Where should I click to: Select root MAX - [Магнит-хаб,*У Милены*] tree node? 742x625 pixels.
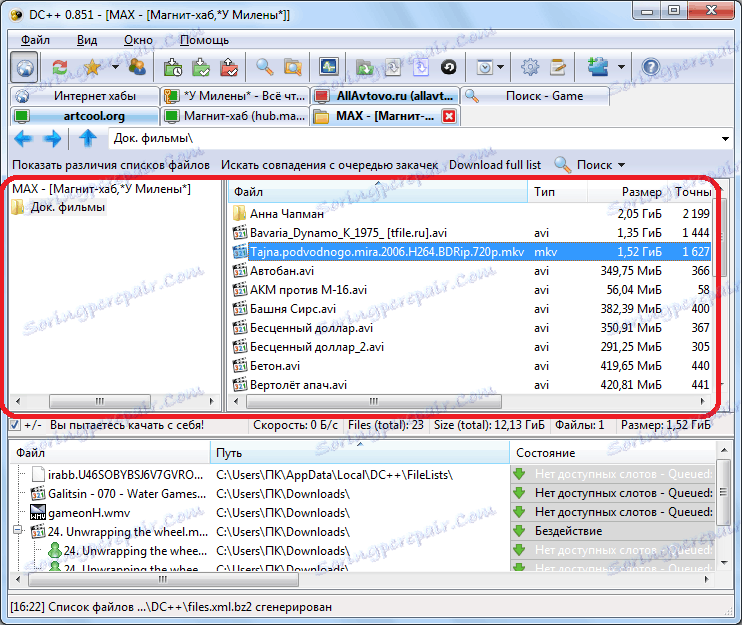tap(101, 189)
